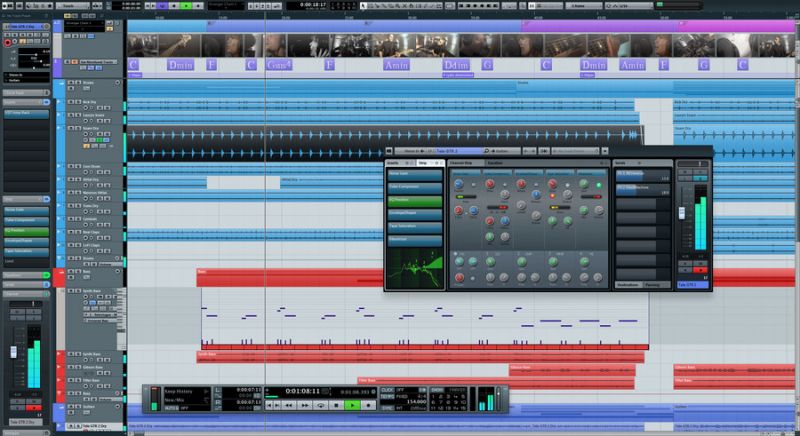The width and height of the screenshot is (800, 436).
Task: Click Stop in the floating transport panel
Action: pos(336,405)
